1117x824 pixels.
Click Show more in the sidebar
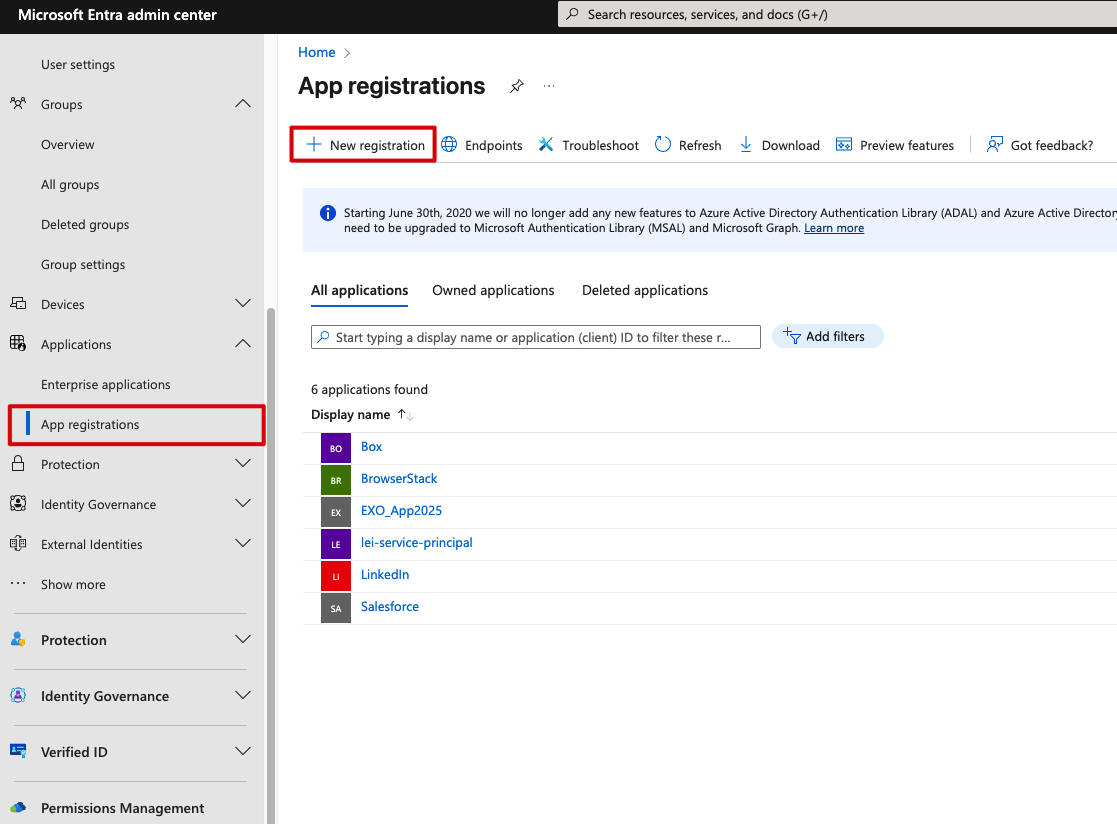tap(73, 584)
